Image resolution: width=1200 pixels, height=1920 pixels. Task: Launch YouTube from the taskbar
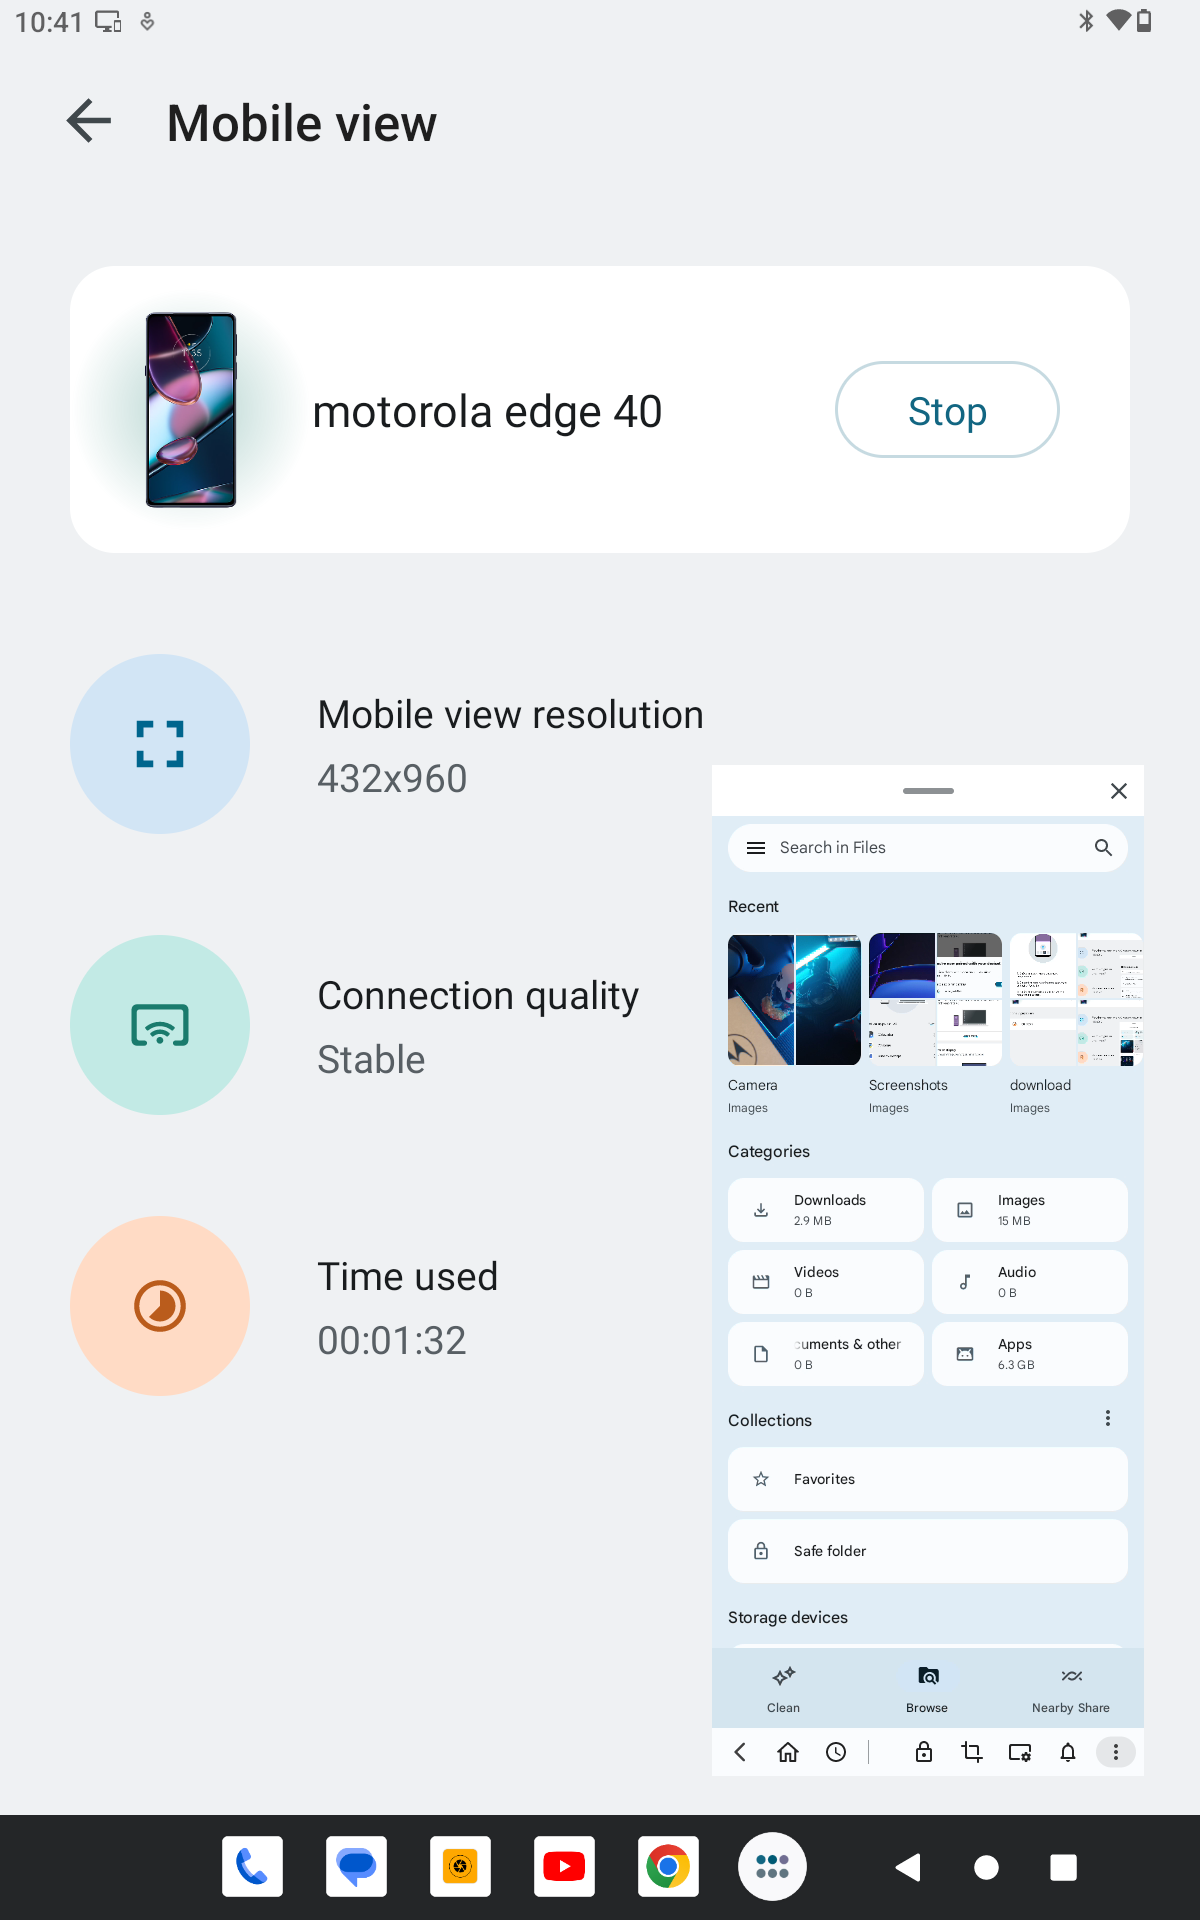click(564, 1866)
